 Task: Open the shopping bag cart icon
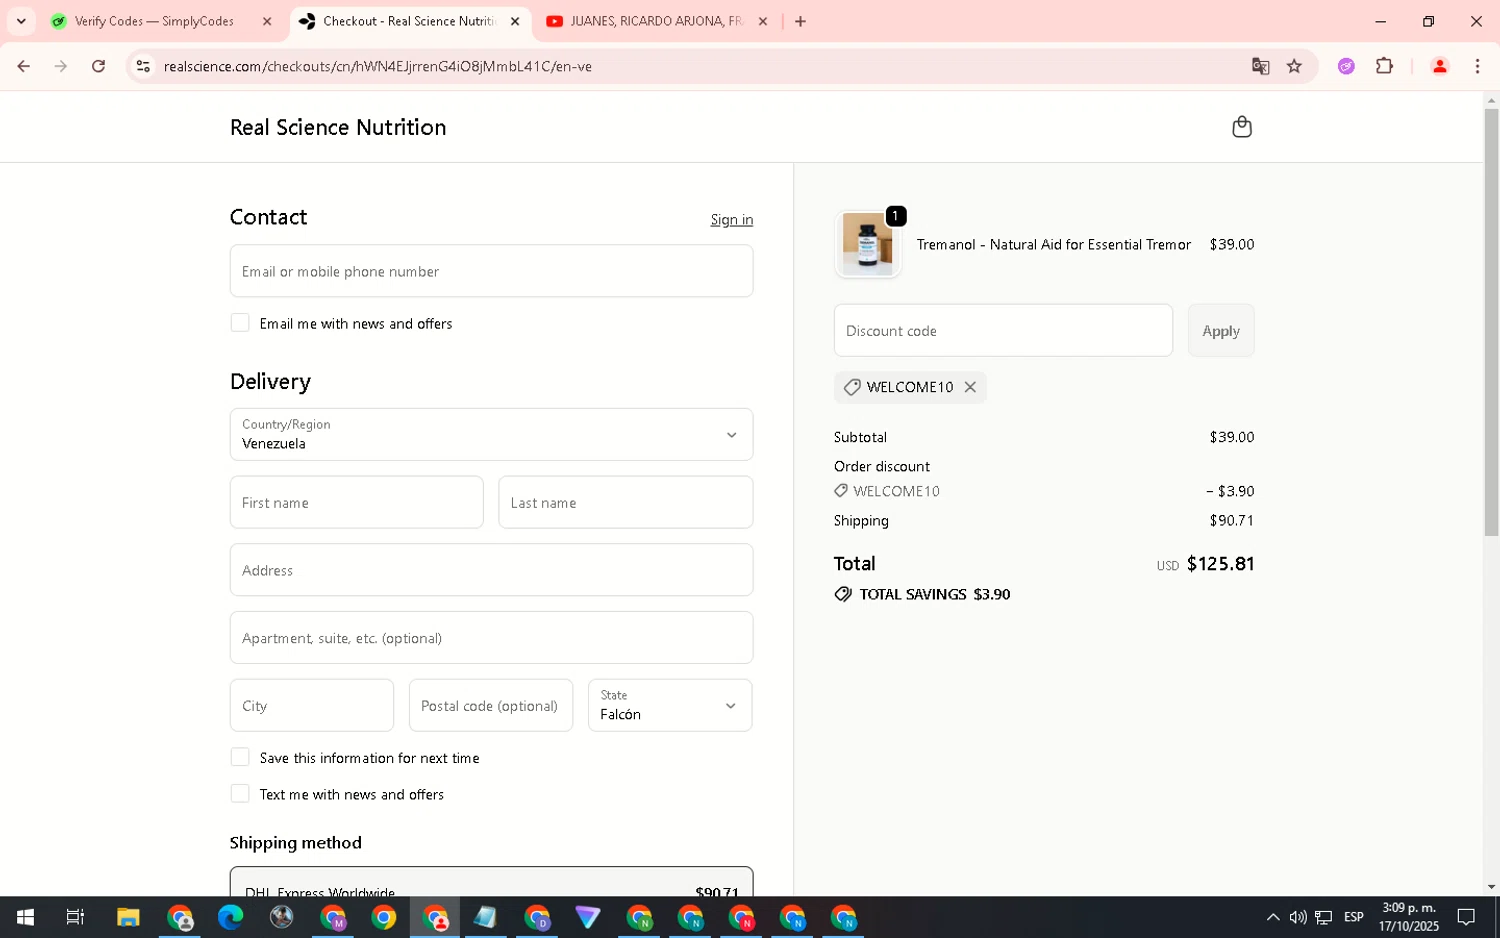coord(1241,127)
